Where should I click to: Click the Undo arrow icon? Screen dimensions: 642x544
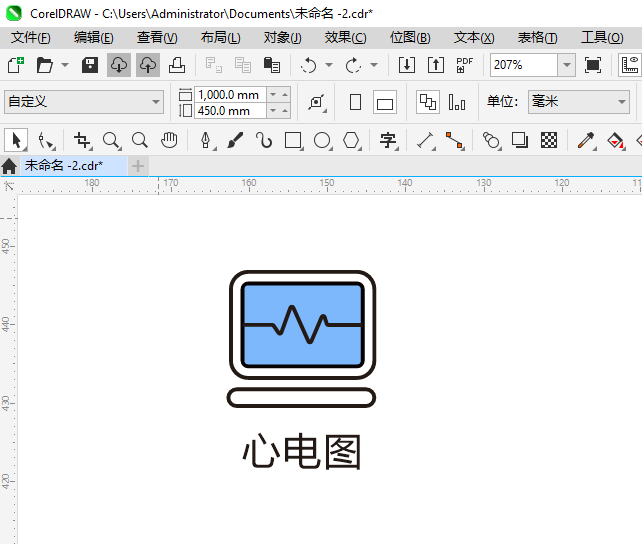pyautogui.click(x=308, y=65)
